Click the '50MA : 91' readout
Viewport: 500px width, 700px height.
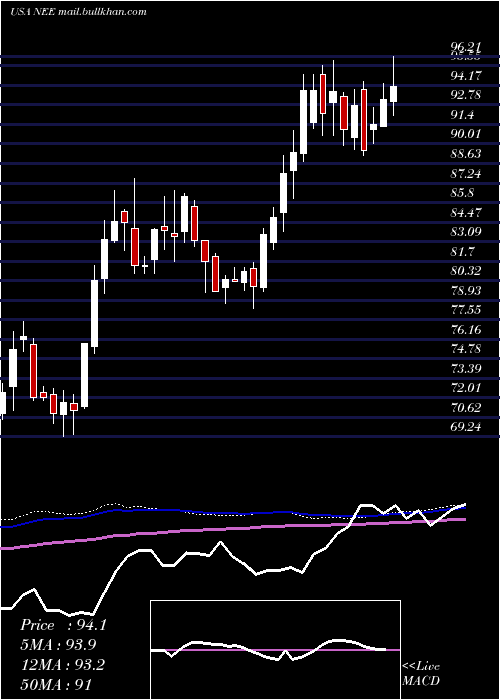57,684
